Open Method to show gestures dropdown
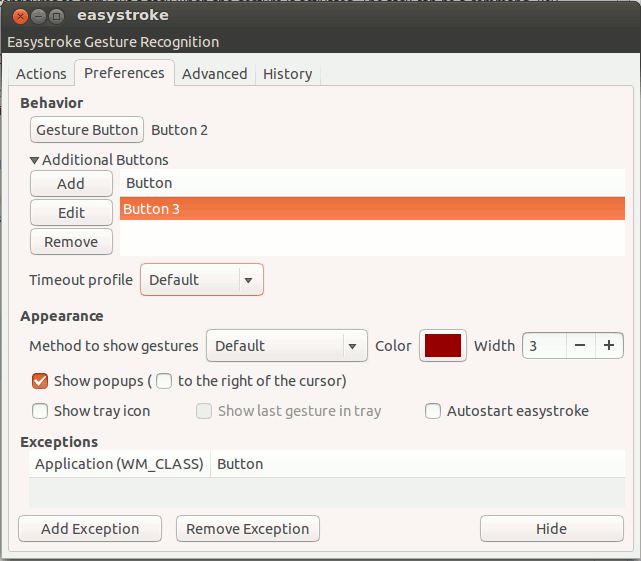Image resolution: width=641 pixels, height=561 pixels. point(287,346)
